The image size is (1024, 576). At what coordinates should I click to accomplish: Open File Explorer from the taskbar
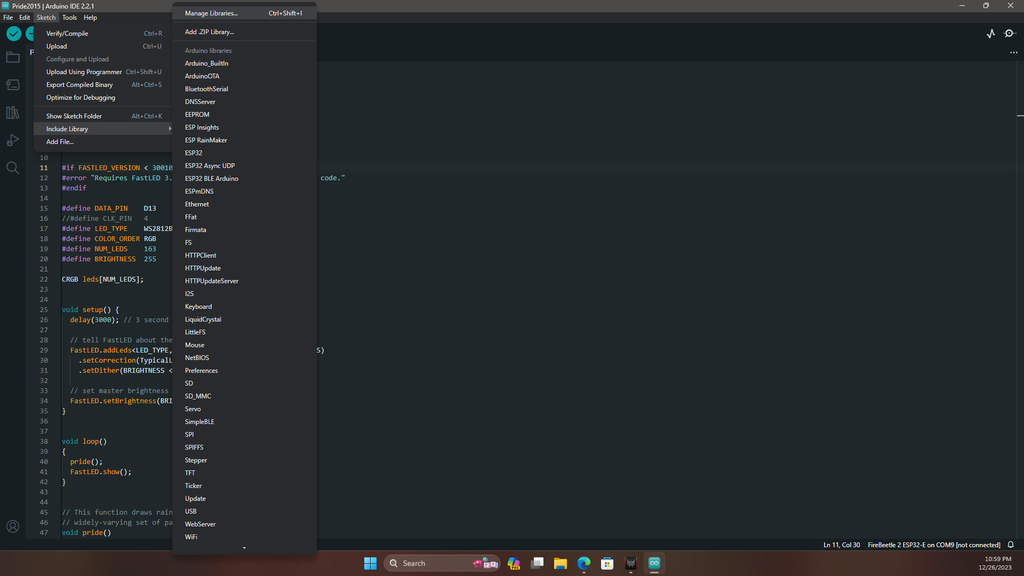(560, 563)
